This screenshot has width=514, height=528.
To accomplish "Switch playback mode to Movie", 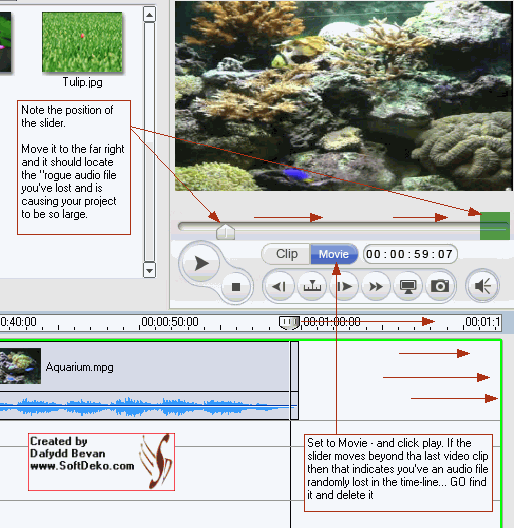I will tap(334, 254).
